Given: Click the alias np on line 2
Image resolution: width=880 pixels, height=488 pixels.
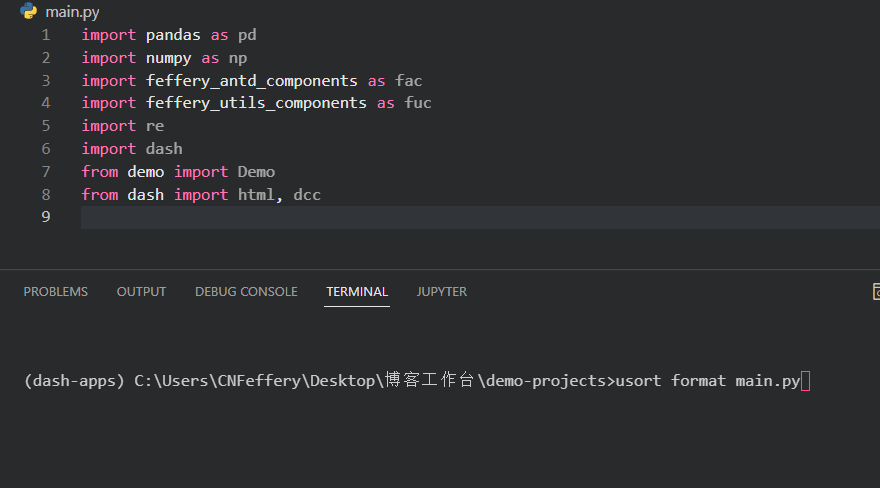Looking at the screenshot, I should click(238, 58).
